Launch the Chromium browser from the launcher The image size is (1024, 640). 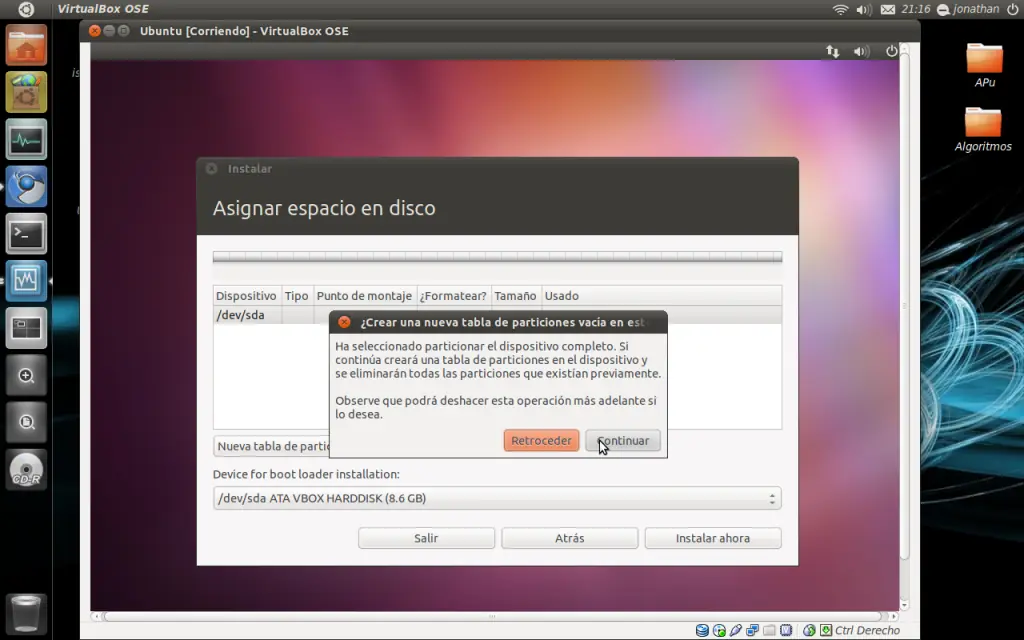coord(26,186)
